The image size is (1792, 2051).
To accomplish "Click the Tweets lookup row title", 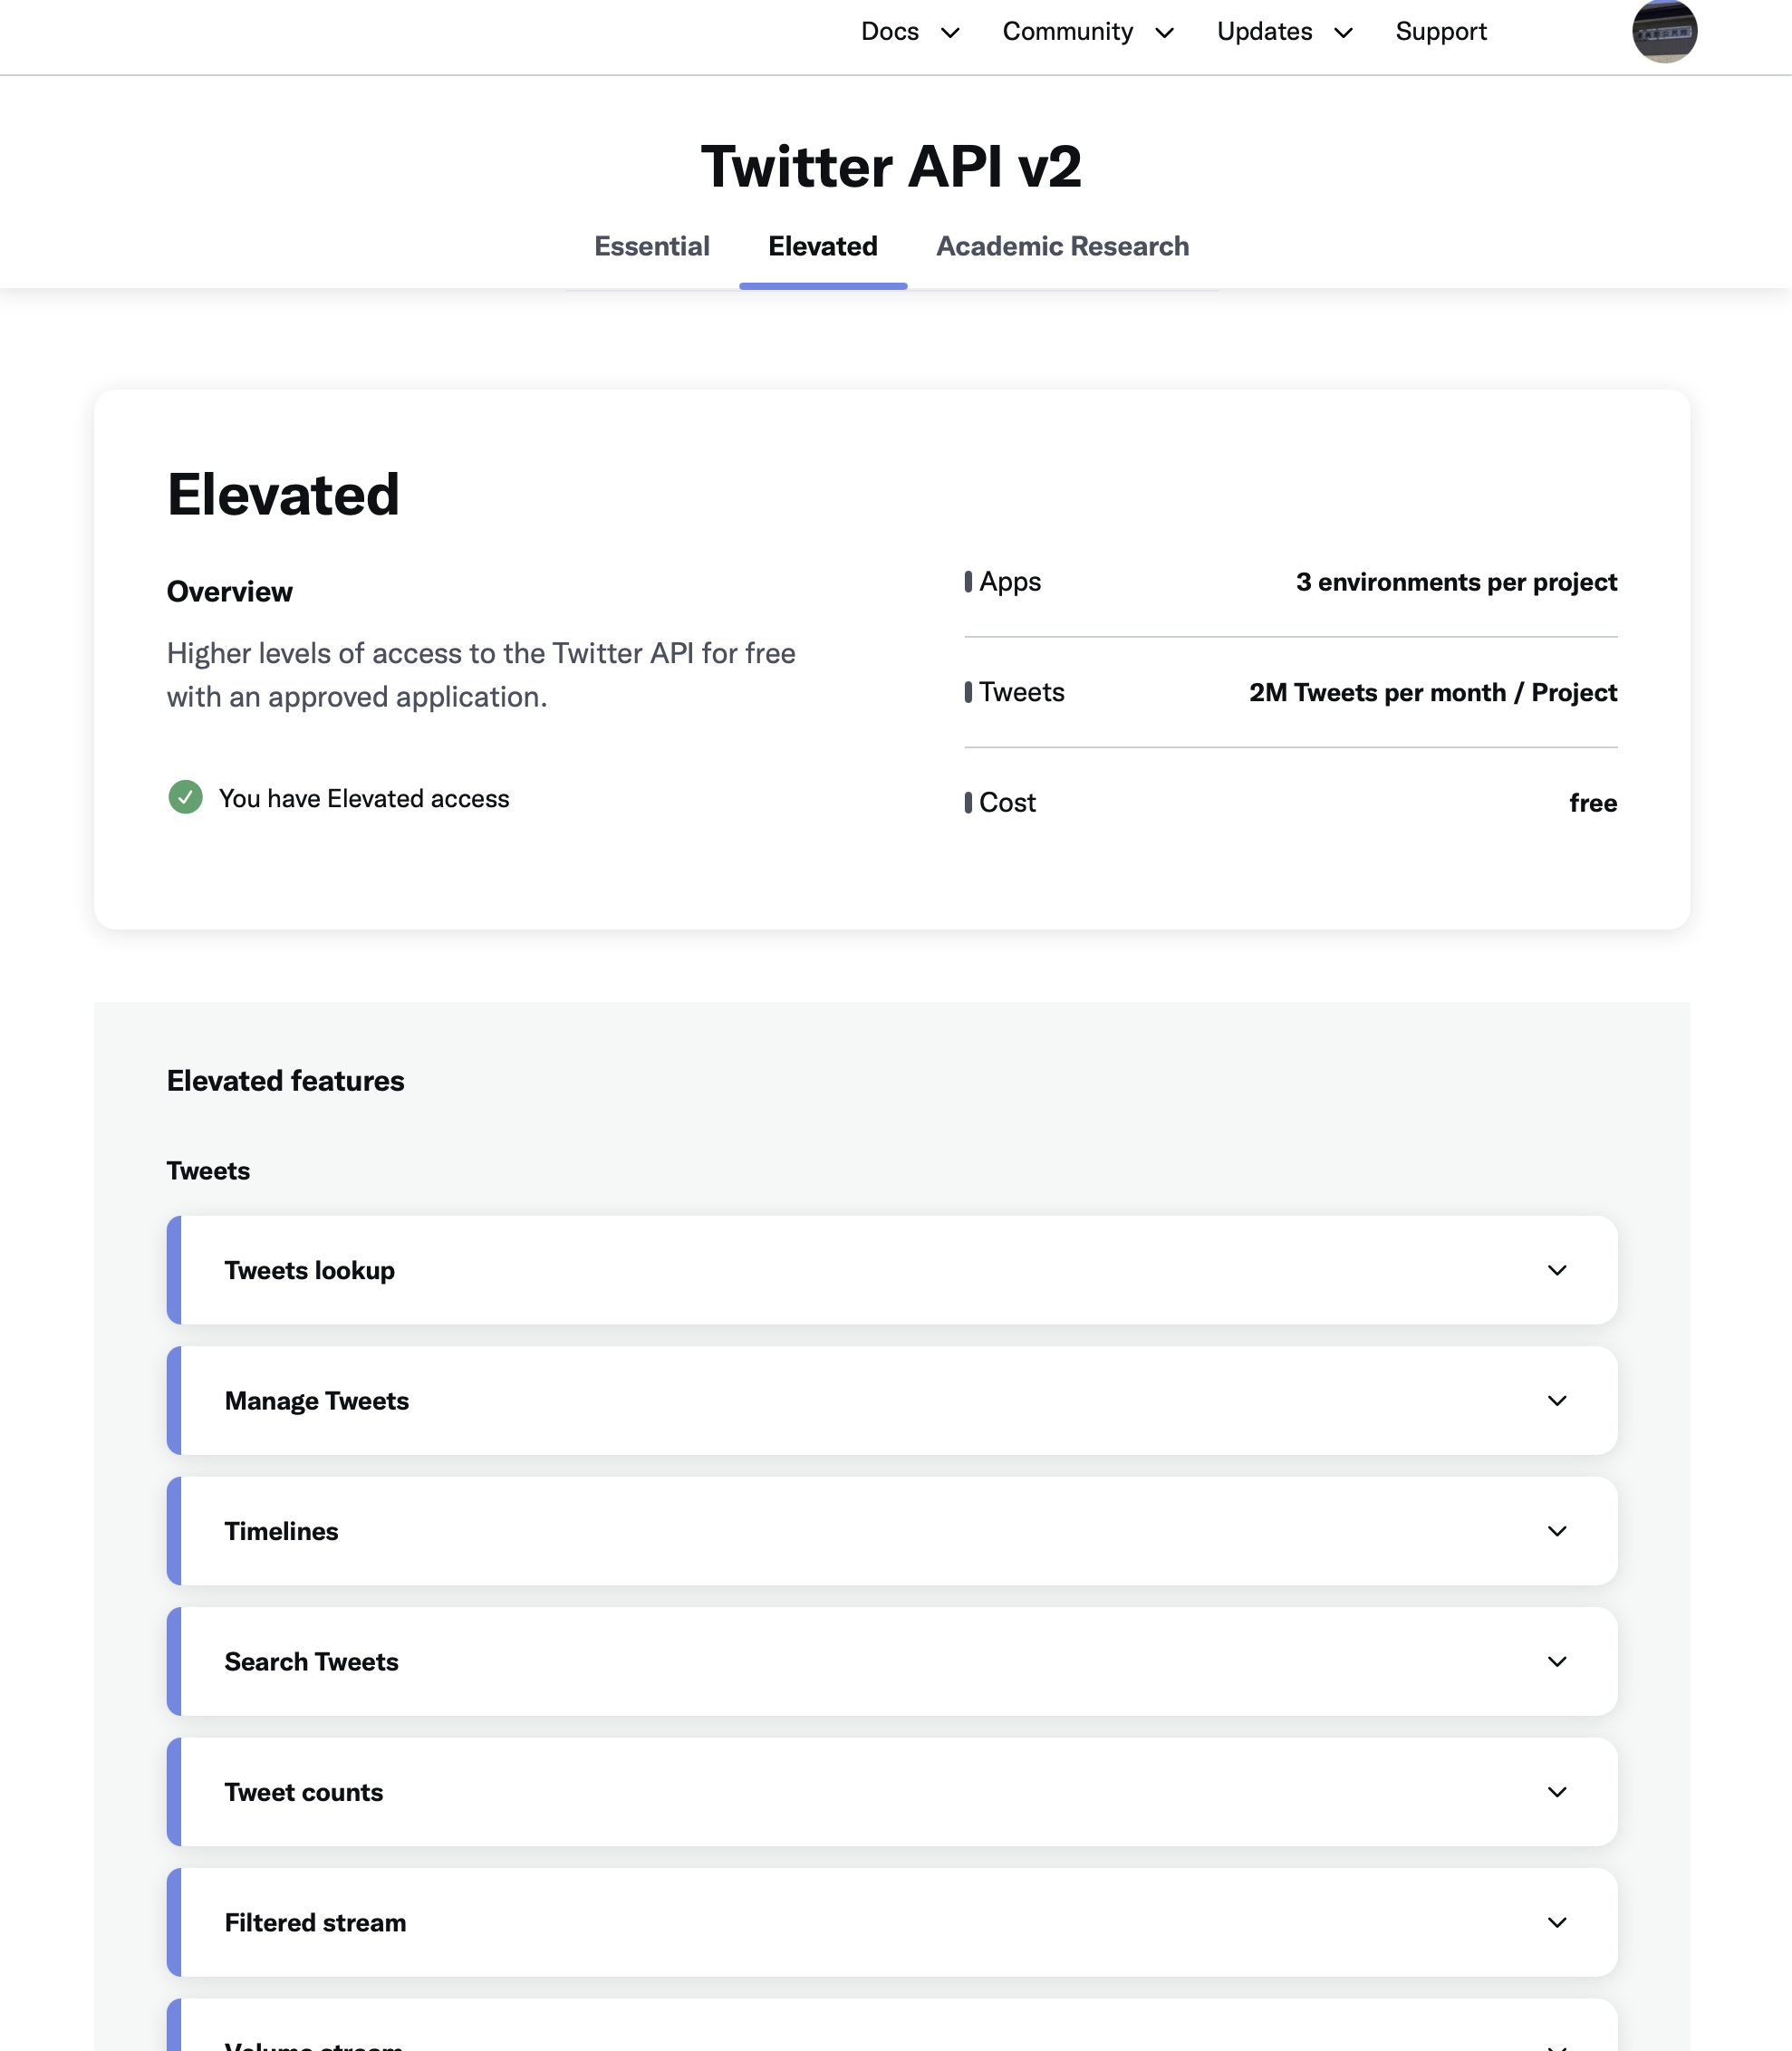I will [x=309, y=1270].
